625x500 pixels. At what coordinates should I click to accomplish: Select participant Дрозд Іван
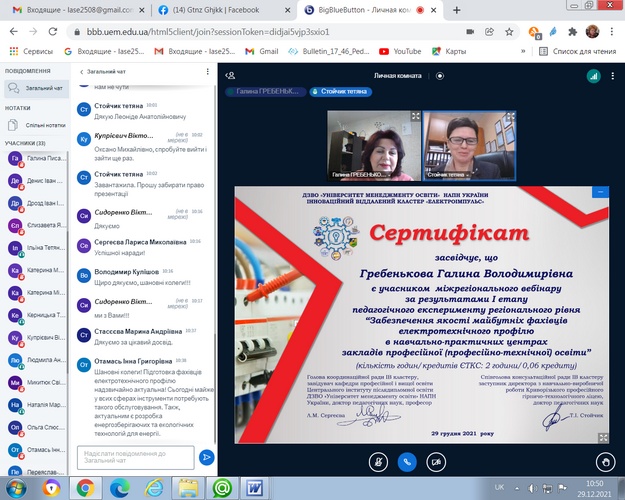click(37, 203)
